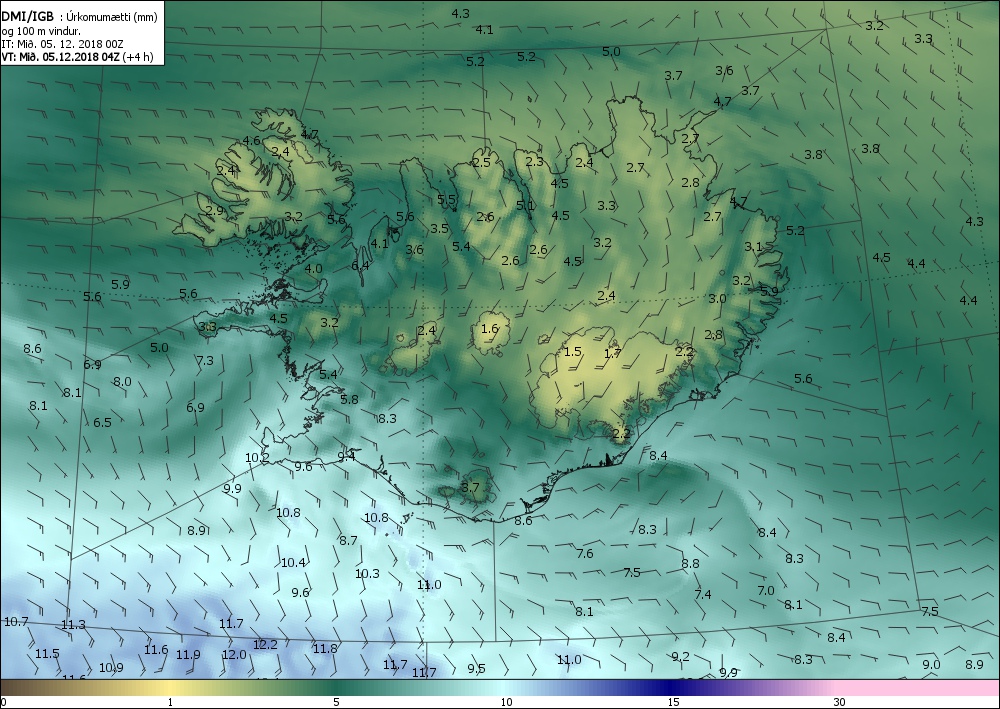Click the map value "10.9"
Image resolution: width=1000 pixels, height=709 pixels.
[x=111, y=668]
